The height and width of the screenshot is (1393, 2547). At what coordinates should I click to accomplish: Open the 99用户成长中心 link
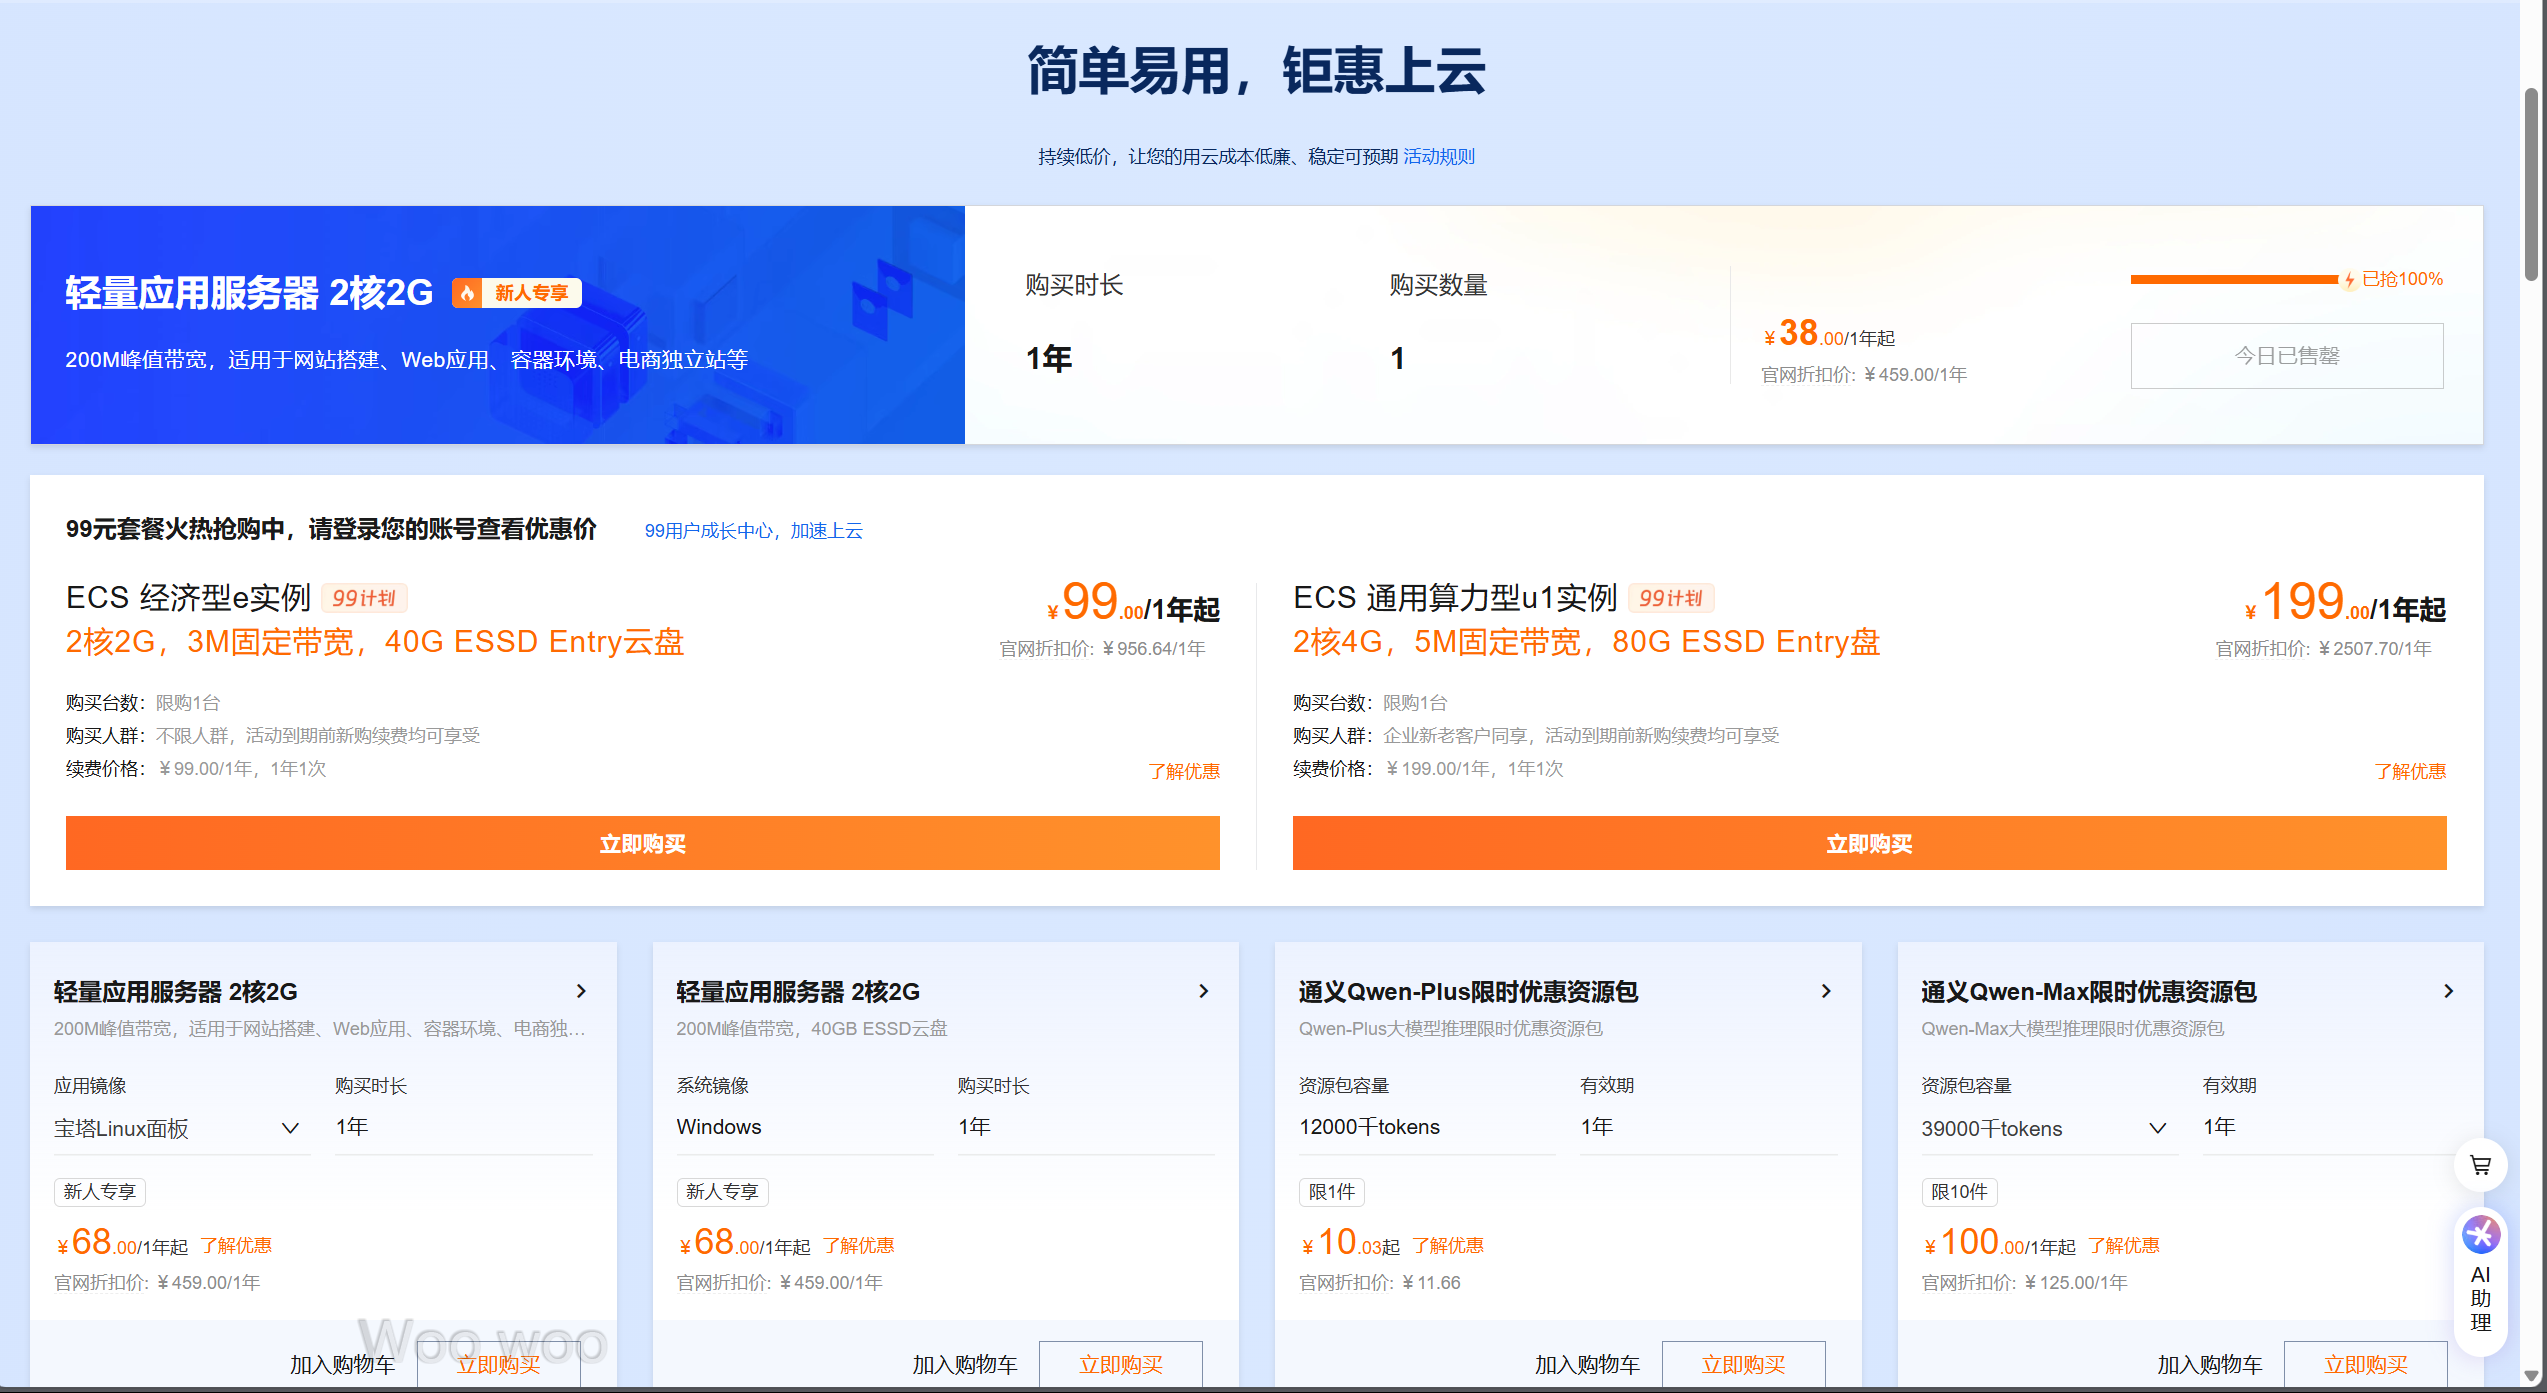coord(710,531)
